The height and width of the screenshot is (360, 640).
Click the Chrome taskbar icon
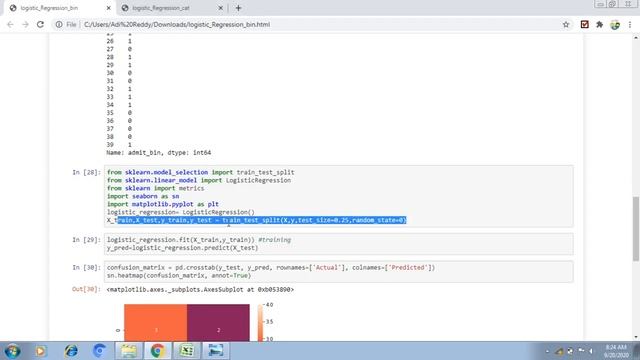tap(158, 351)
